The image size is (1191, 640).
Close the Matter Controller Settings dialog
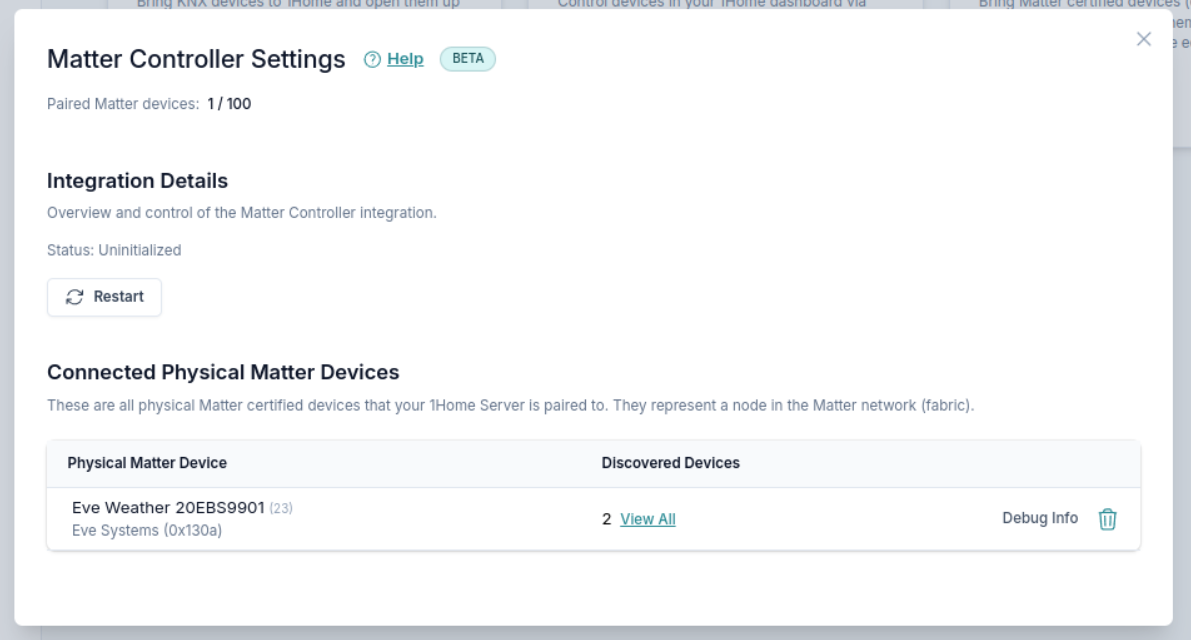(1144, 39)
